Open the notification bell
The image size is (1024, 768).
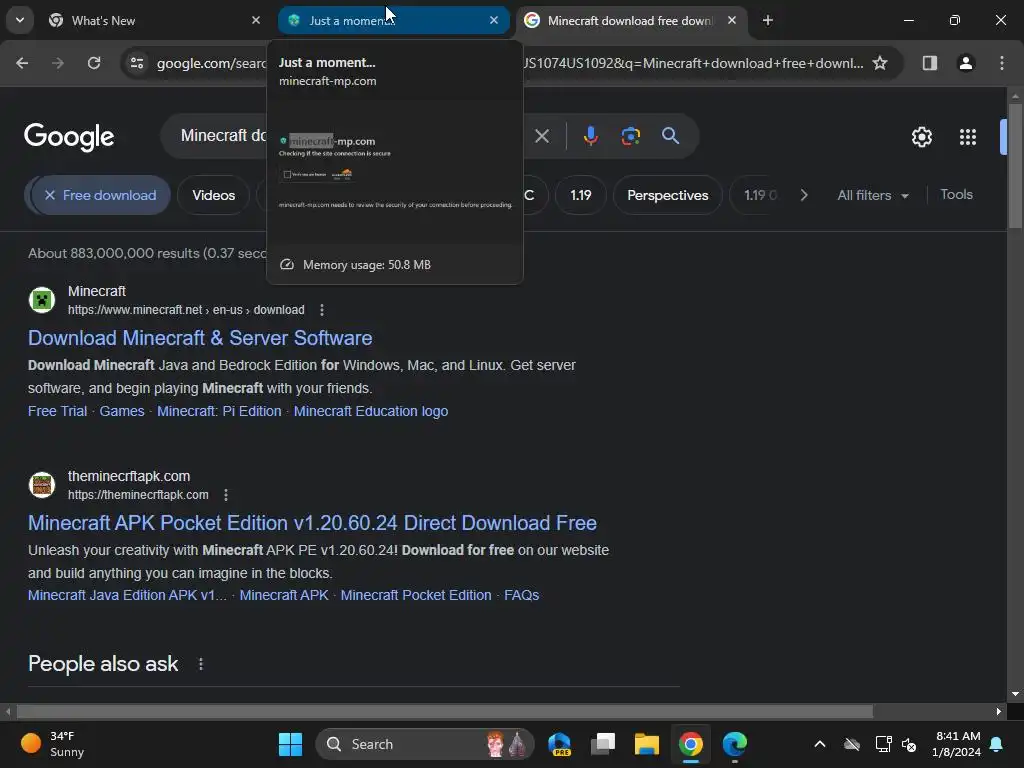pyautogui.click(x=997, y=744)
